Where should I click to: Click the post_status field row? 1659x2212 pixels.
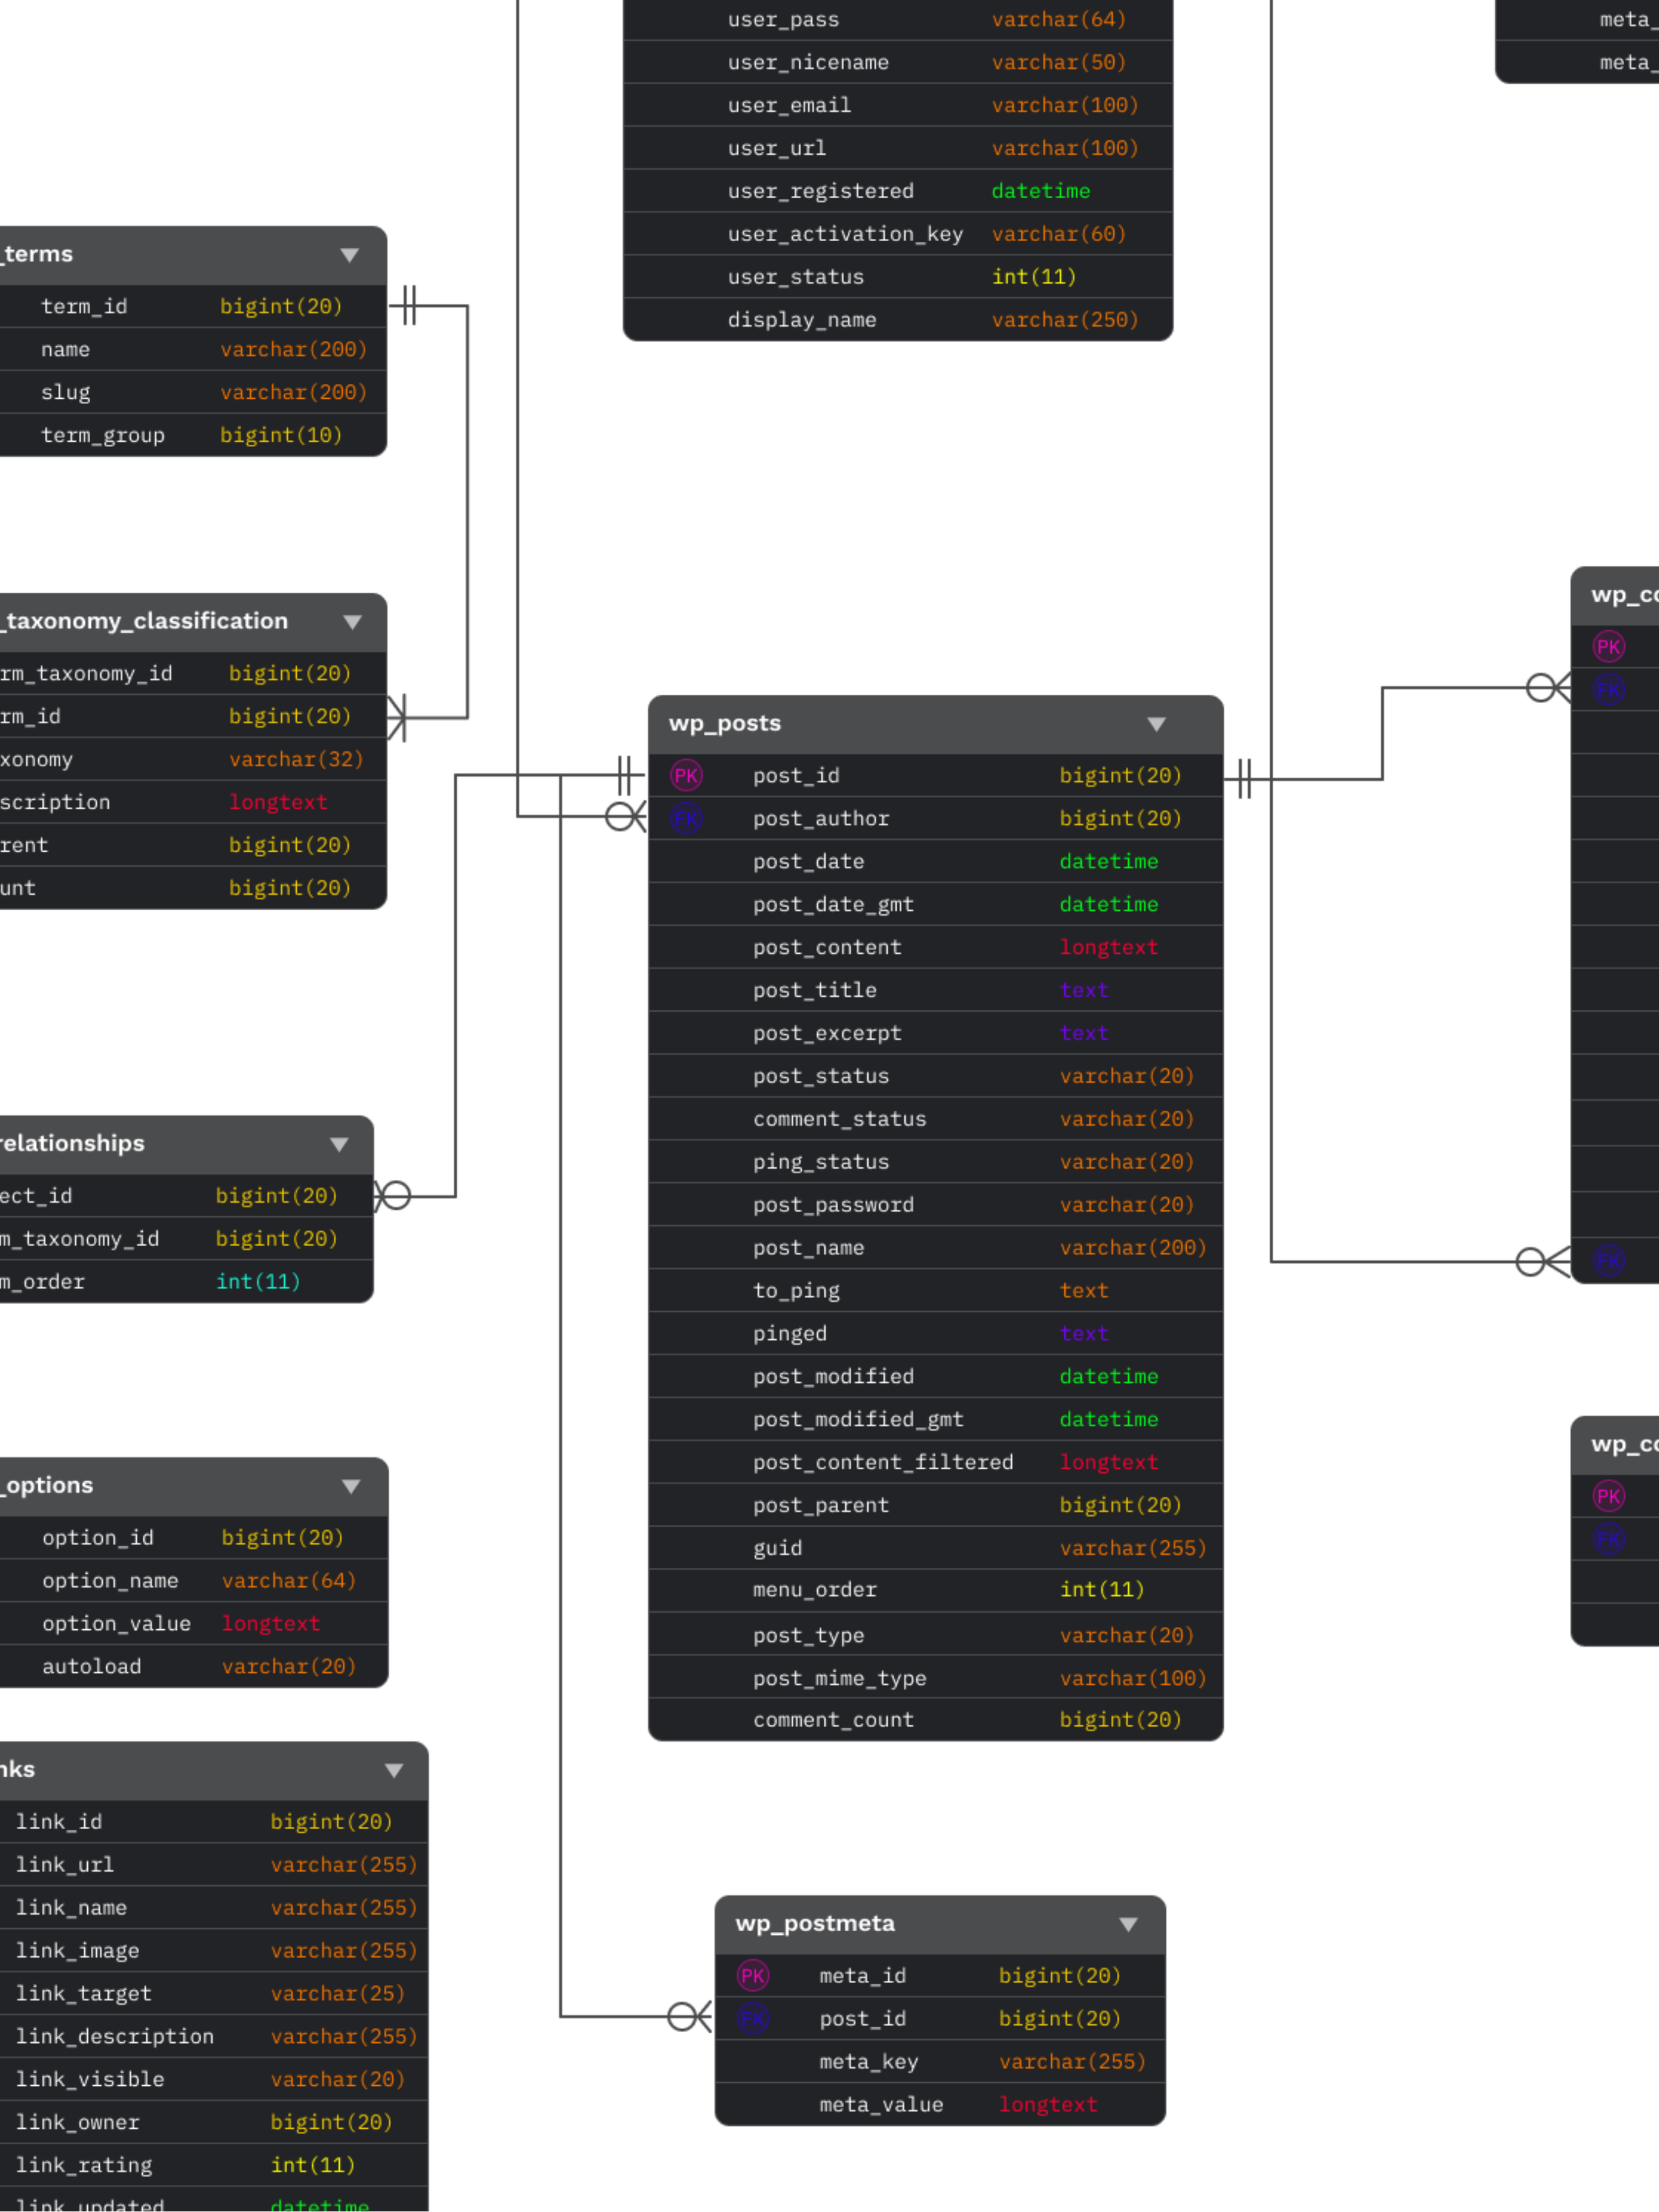pos(935,1076)
